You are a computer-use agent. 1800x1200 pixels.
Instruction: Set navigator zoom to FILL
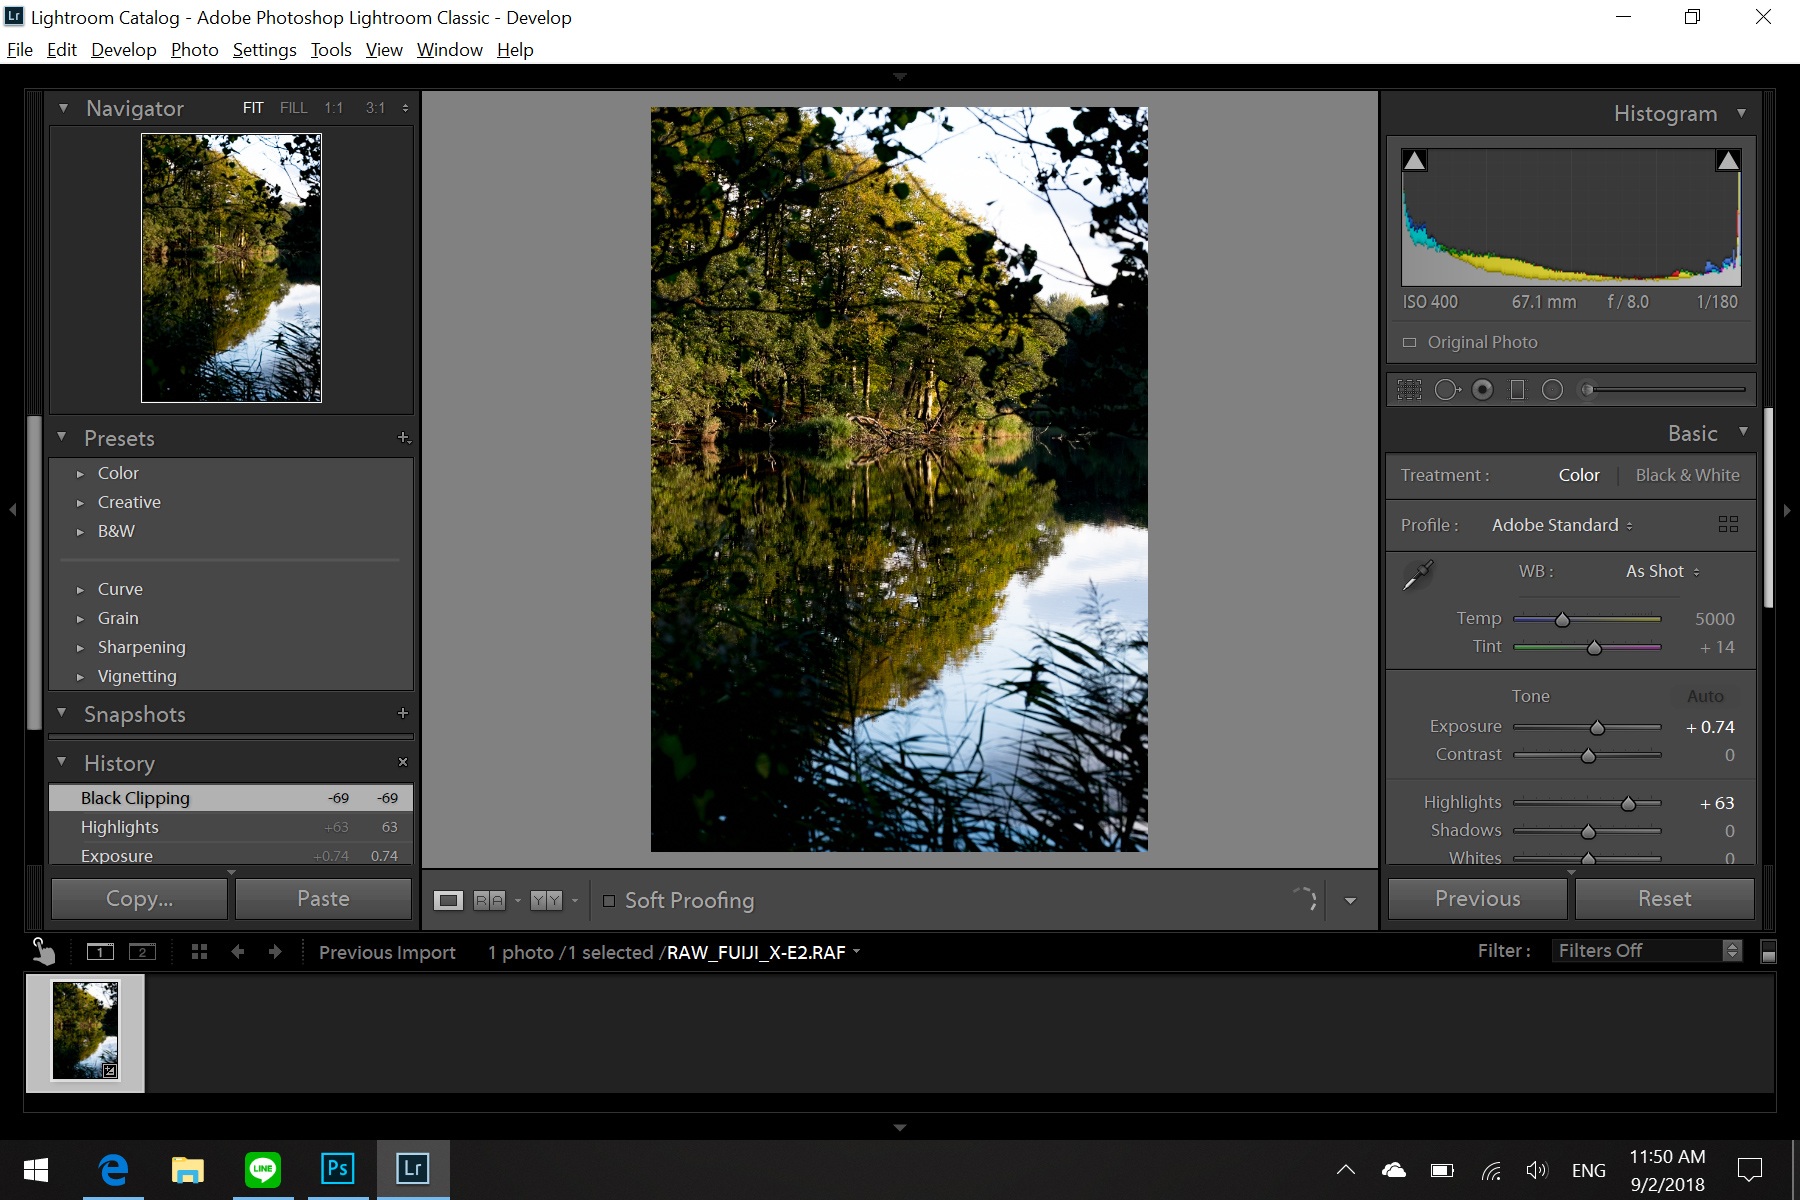click(x=294, y=107)
